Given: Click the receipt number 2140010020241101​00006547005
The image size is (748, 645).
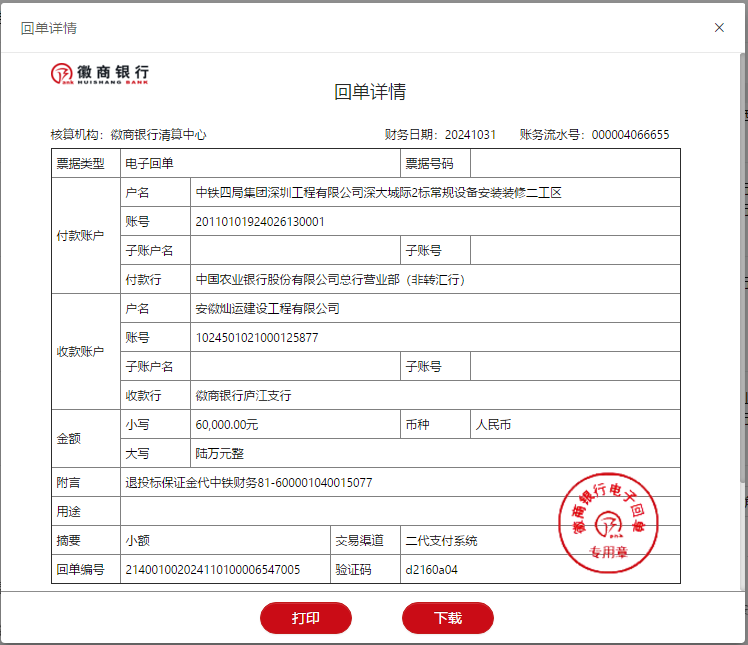Looking at the screenshot, I should (213, 570).
